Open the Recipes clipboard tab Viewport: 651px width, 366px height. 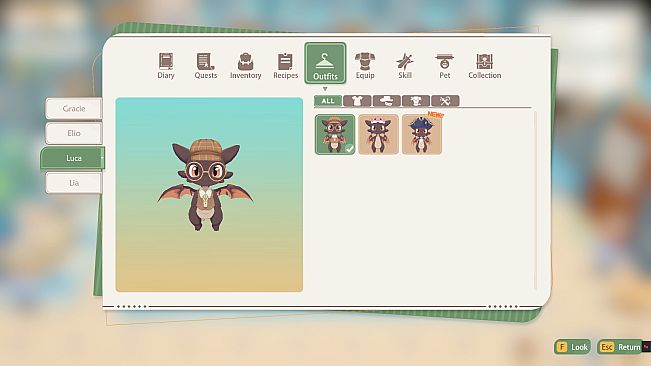tap(285, 66)
